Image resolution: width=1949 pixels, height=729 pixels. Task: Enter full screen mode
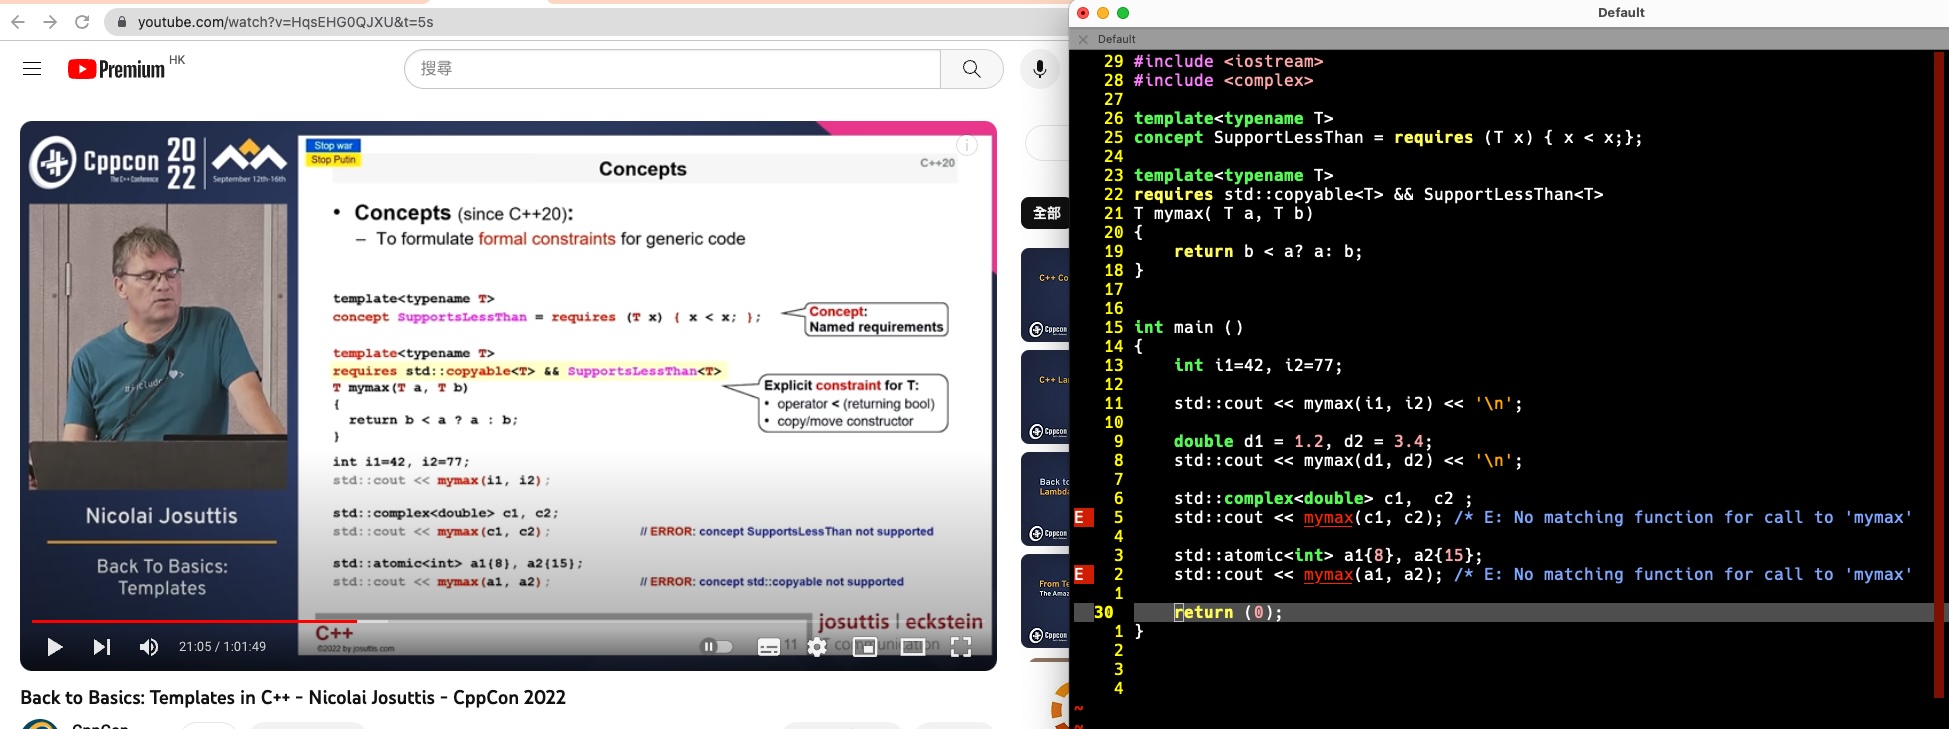(961, 647)
